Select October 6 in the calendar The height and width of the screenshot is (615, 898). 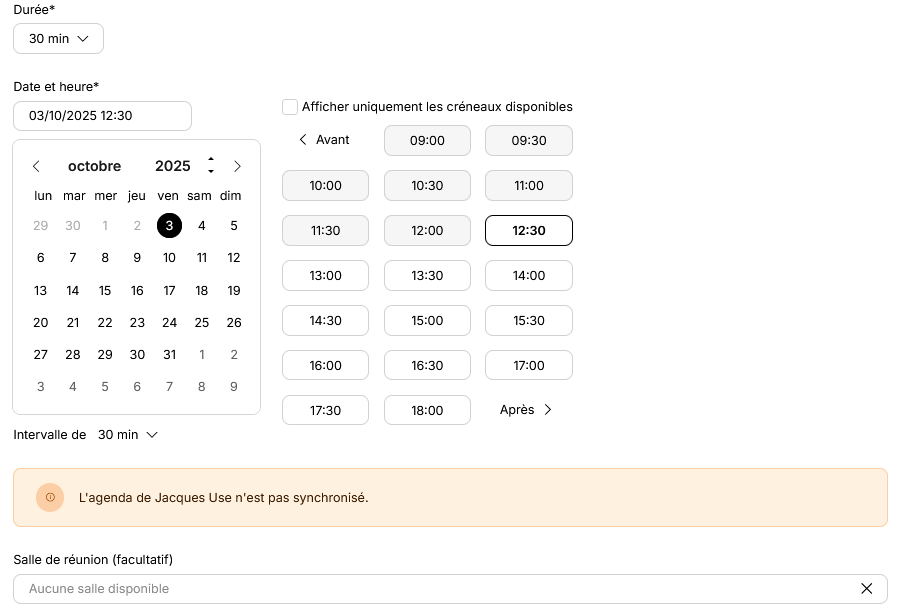41,258
